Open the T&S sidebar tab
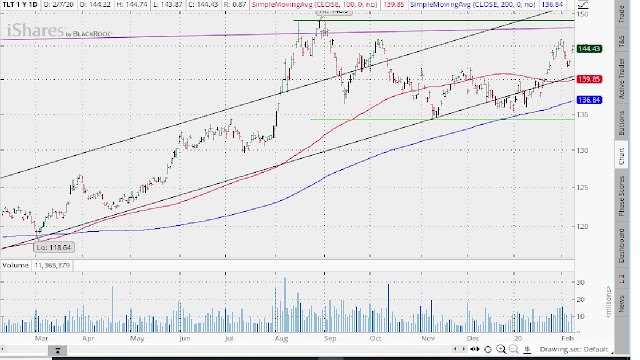 622,41
